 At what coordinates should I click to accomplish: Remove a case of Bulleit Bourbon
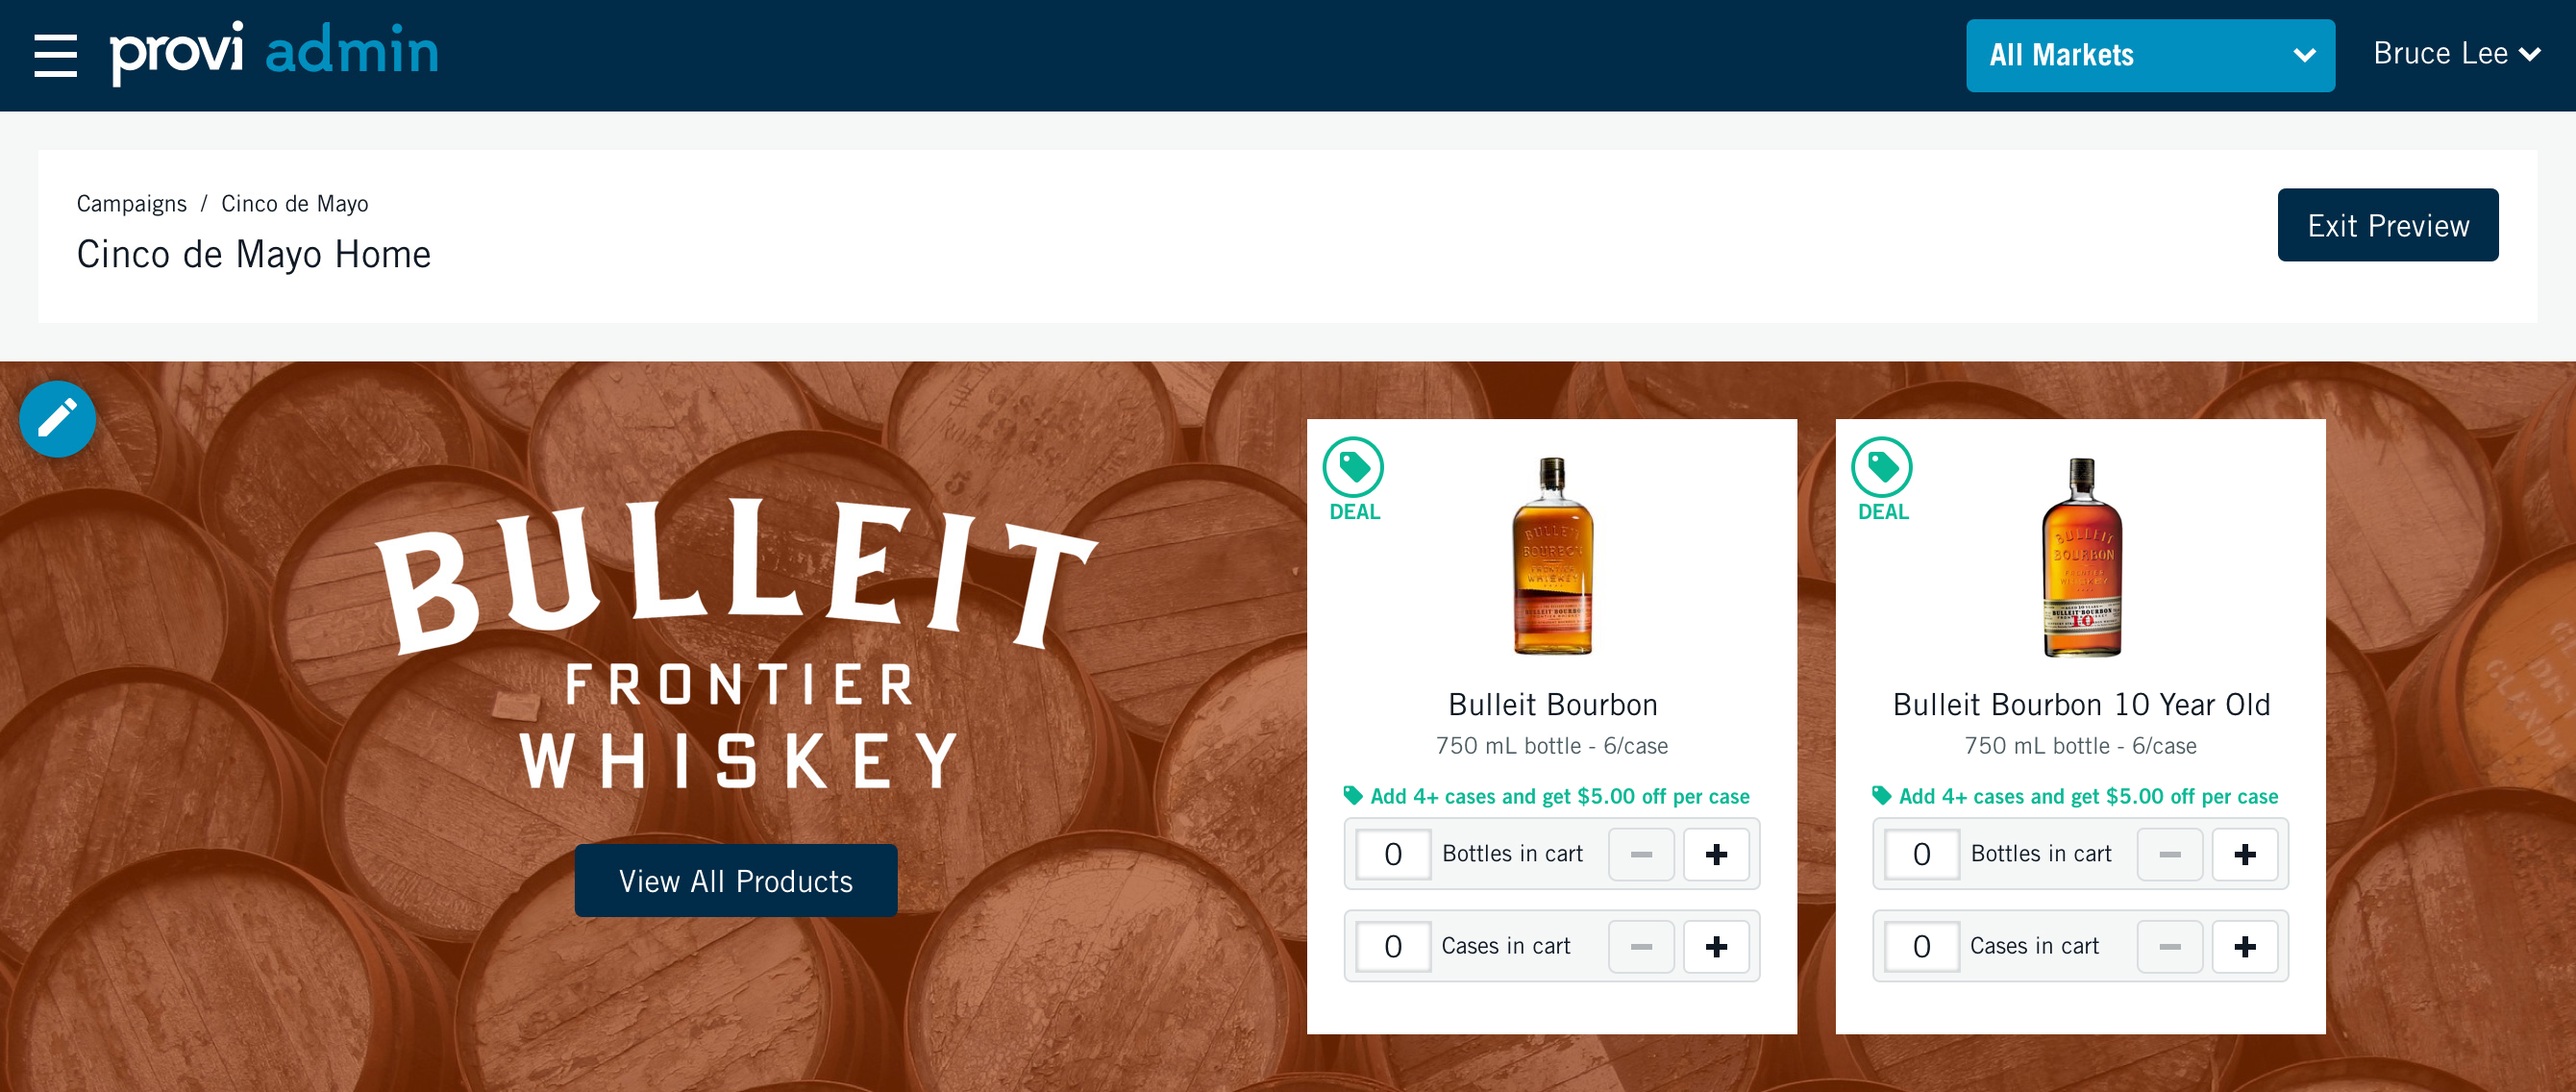pyautogui.click(x=1641, y=946)
